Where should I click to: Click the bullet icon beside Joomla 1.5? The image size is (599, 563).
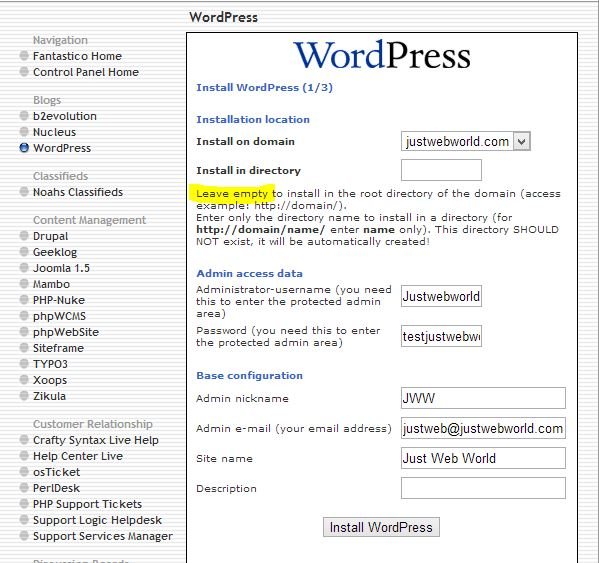[24, 268]
